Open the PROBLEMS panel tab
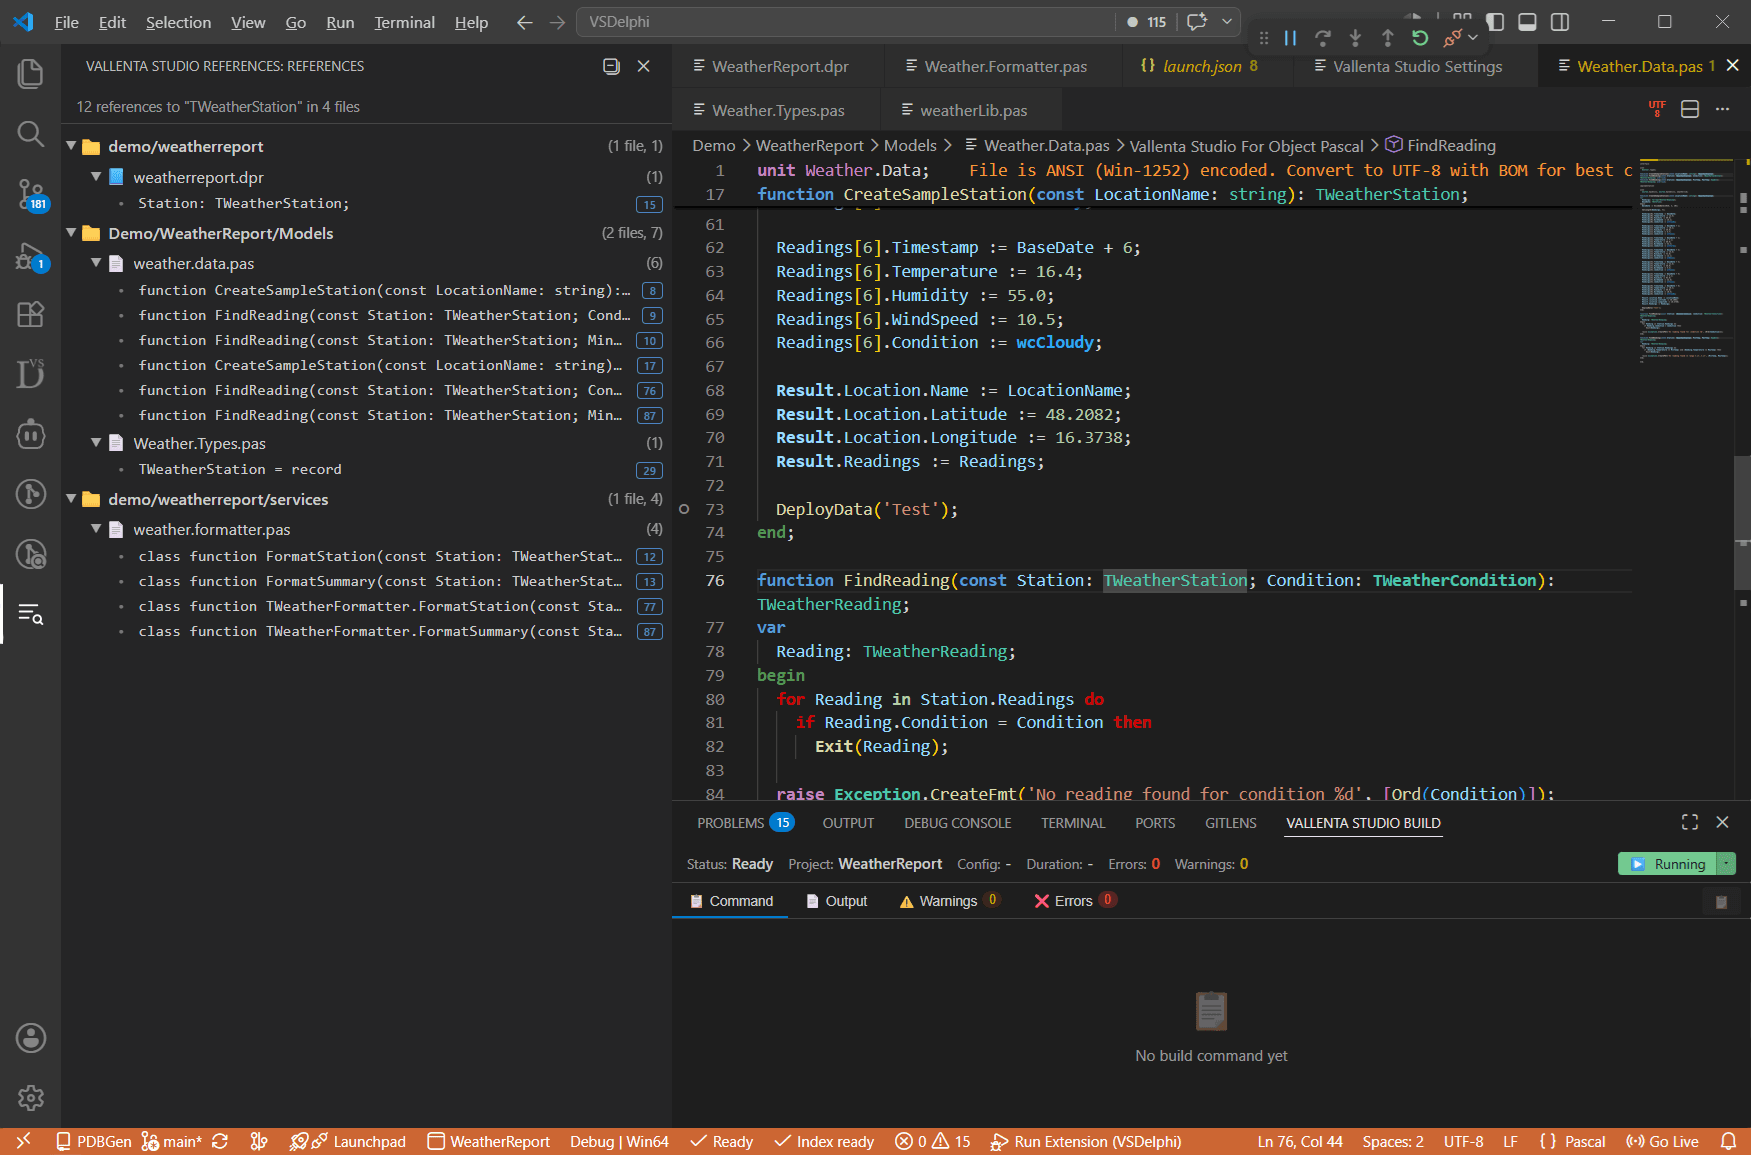 pos(745,823)
